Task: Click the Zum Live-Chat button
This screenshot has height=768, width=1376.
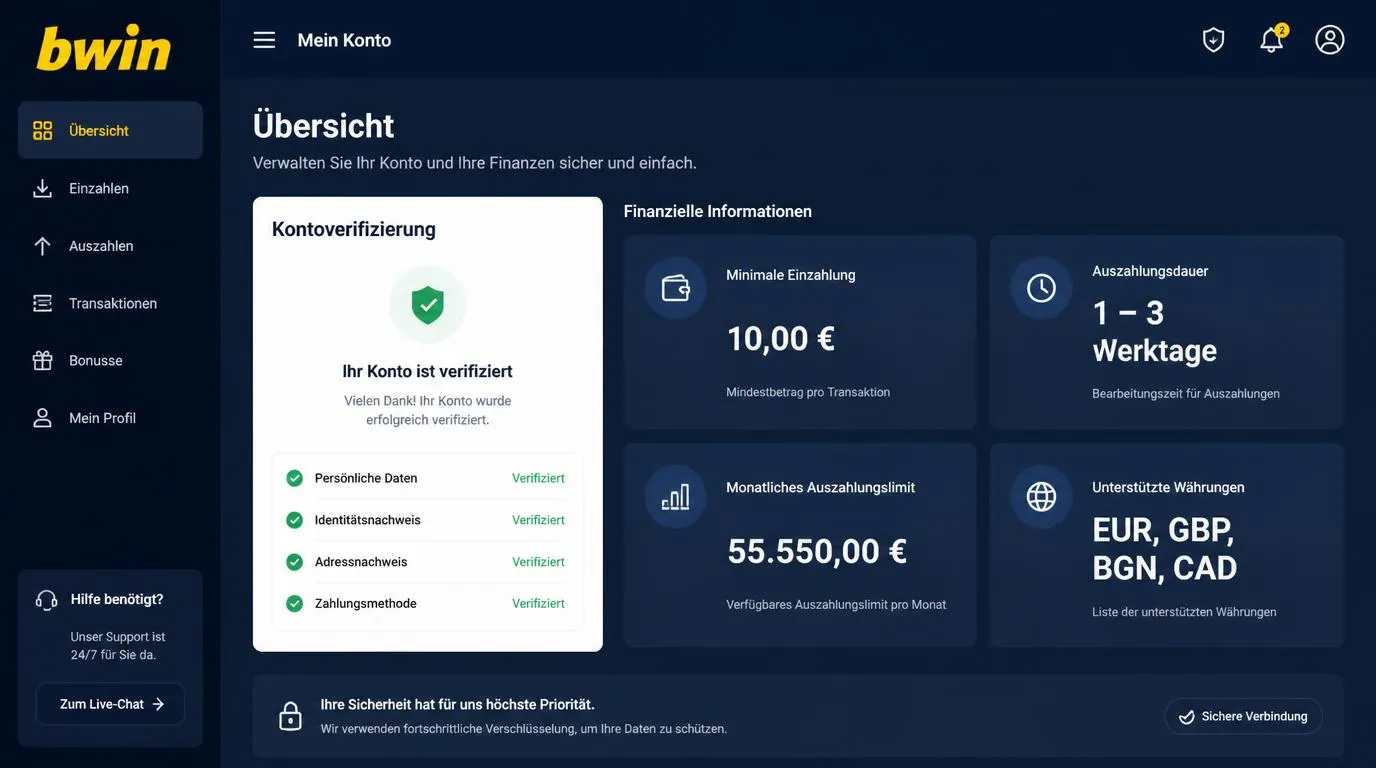Action: pos(110,704)
